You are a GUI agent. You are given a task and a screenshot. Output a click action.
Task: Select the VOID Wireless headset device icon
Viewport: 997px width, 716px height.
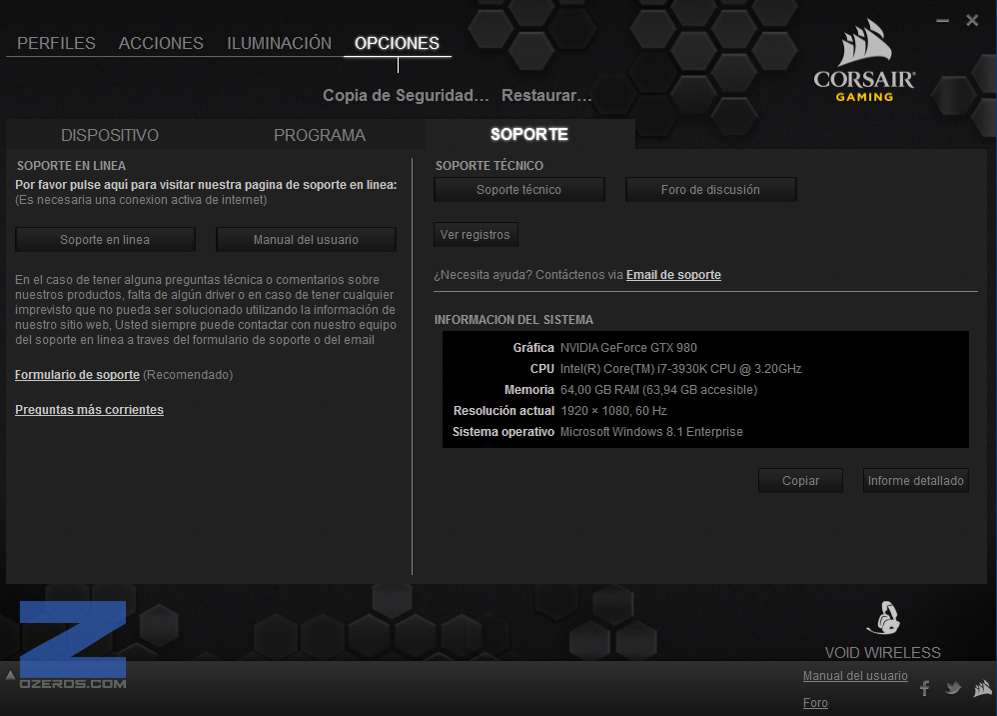tap(884, 618)
